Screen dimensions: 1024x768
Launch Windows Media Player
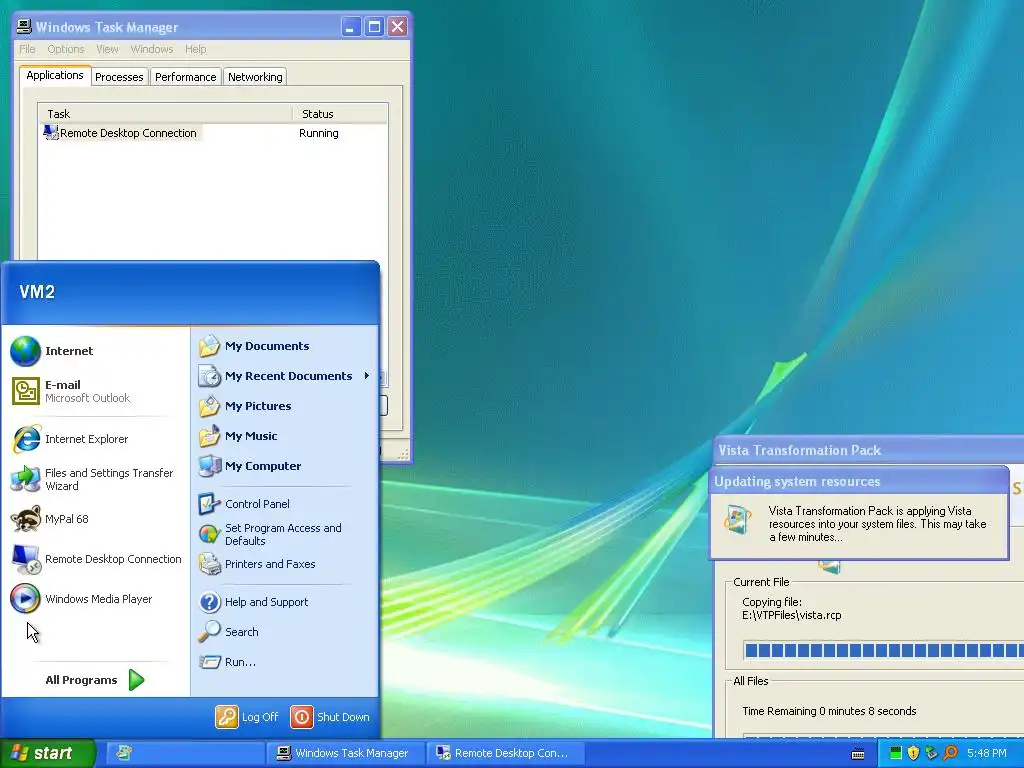point(82,599)
